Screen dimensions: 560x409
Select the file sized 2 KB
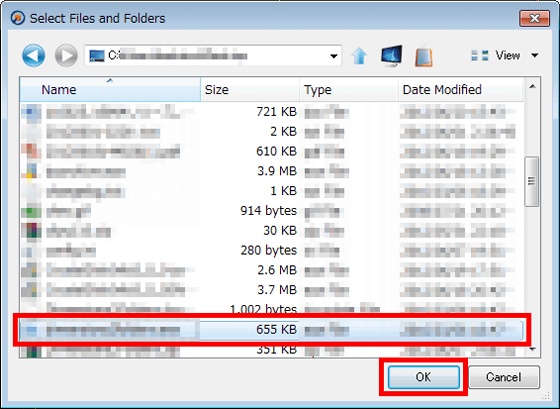click(271, 132)
